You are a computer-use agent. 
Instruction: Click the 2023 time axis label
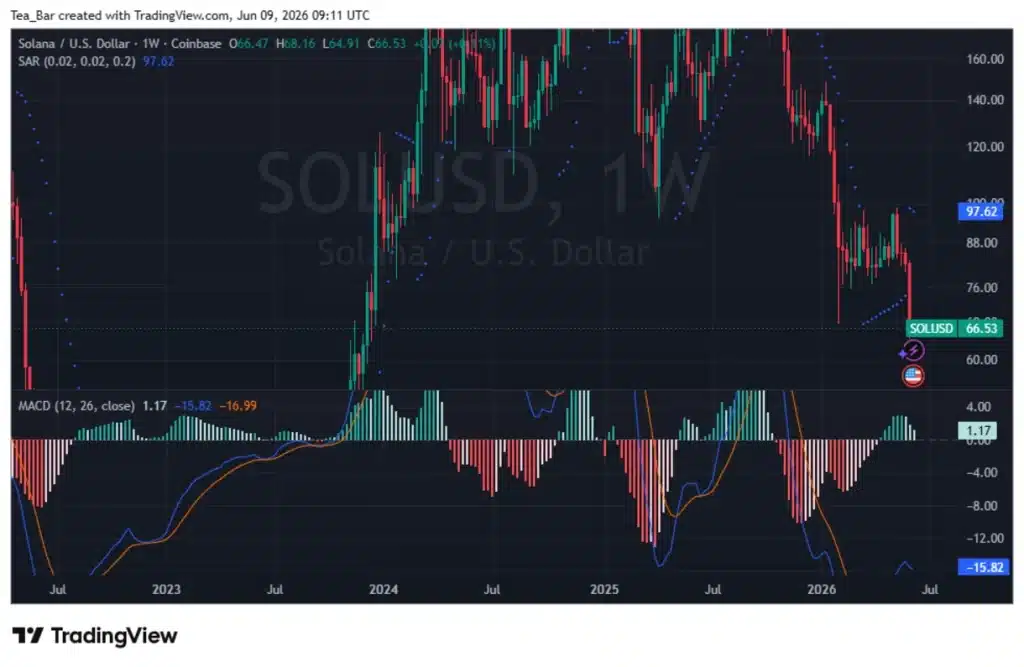click(x=166, y=589)
